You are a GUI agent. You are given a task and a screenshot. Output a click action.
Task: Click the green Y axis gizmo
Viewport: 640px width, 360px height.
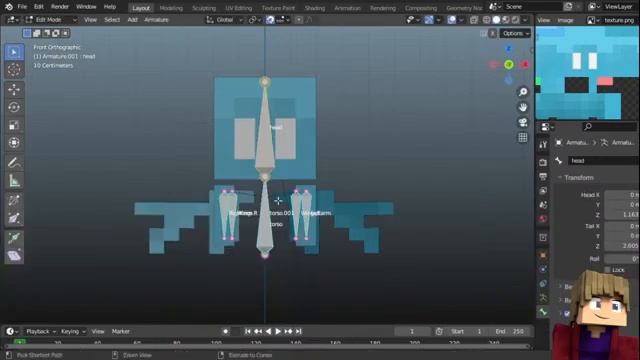tap(509, 64)
